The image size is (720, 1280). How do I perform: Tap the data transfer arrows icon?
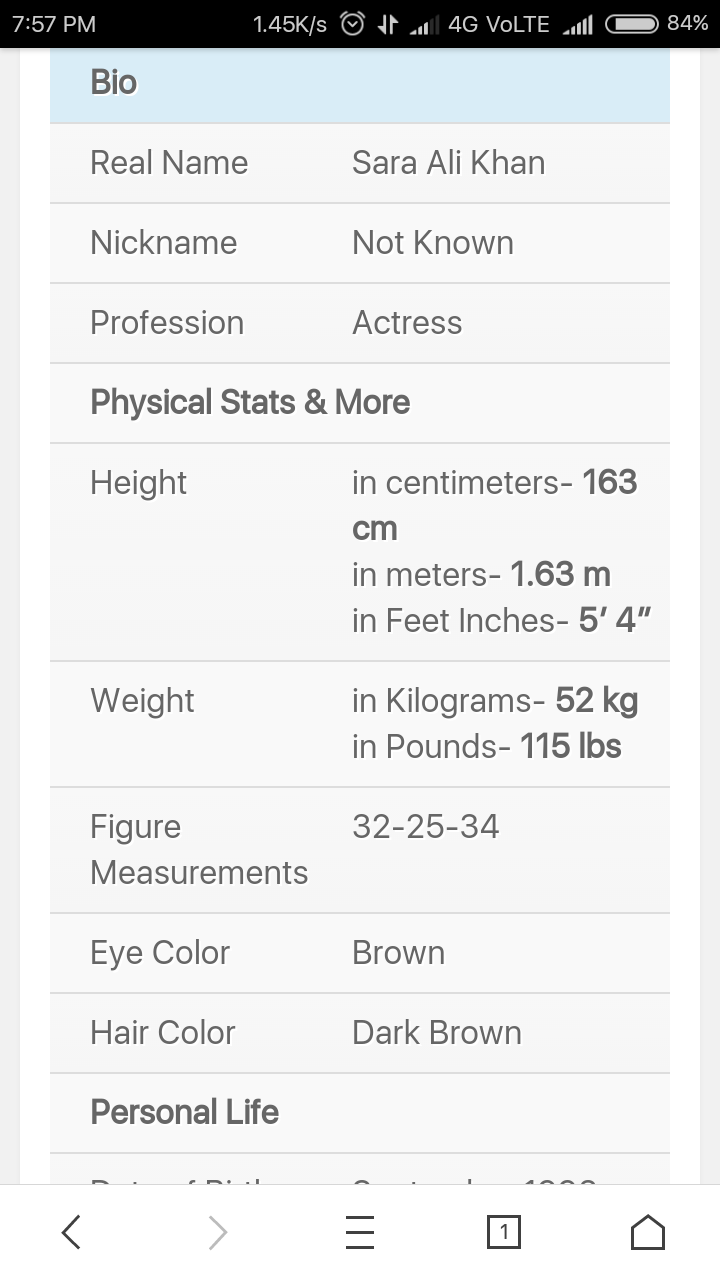tap(387, 24)
